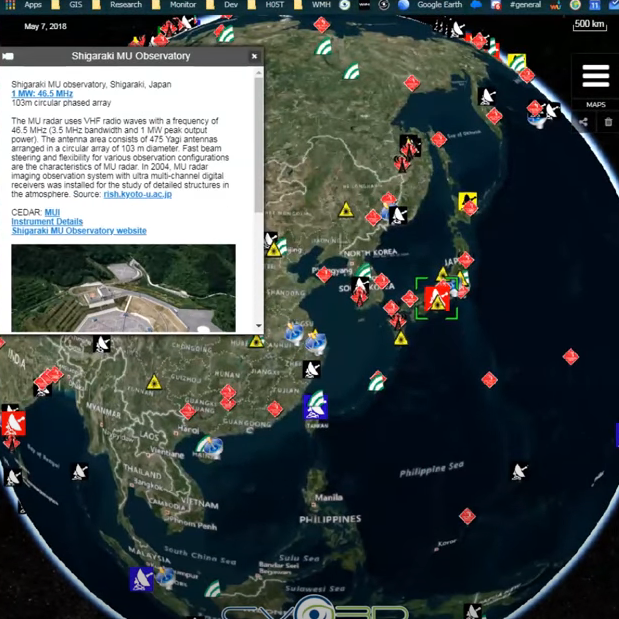Click the 'NORTH KOREA' country label
Screen dimensions: 619x619
370,253
